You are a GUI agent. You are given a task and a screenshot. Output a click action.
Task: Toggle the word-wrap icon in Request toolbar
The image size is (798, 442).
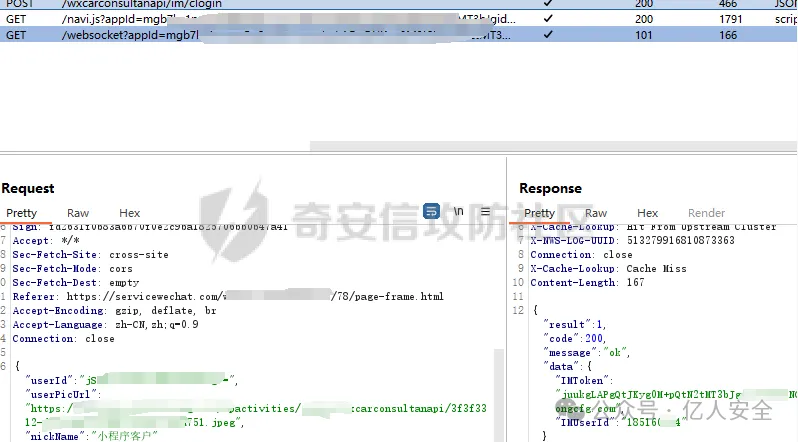pos(432,211)
